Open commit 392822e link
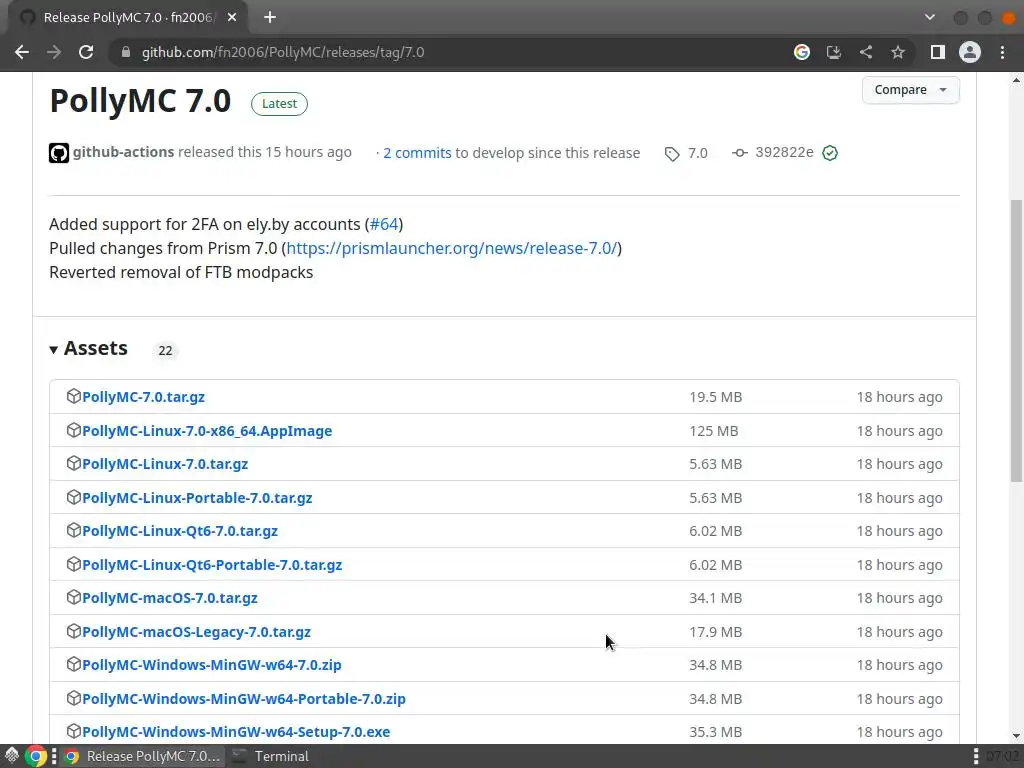This screenshot has height=768, width=1024. pos(784,152)
